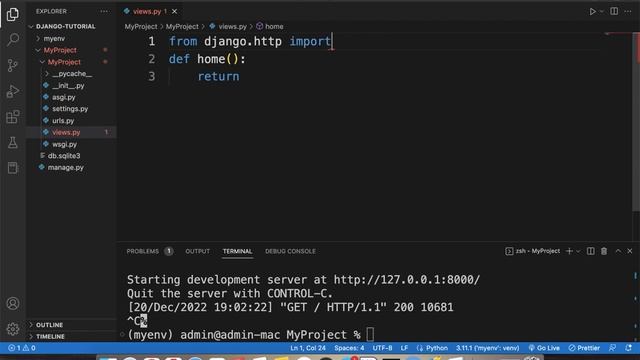Image resolution: width=640 pixels, height=360 pixels.
Task: Split the editor to the right
Action: (x=614, y=11)
